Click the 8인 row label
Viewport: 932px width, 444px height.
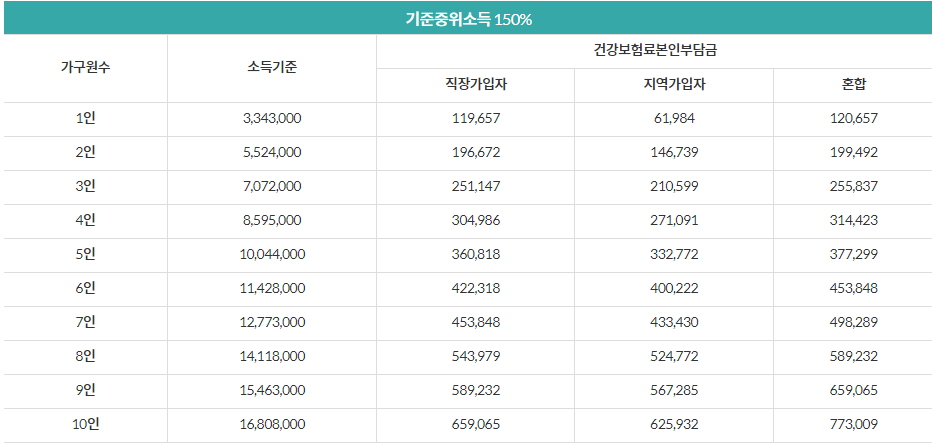point(86,355)
